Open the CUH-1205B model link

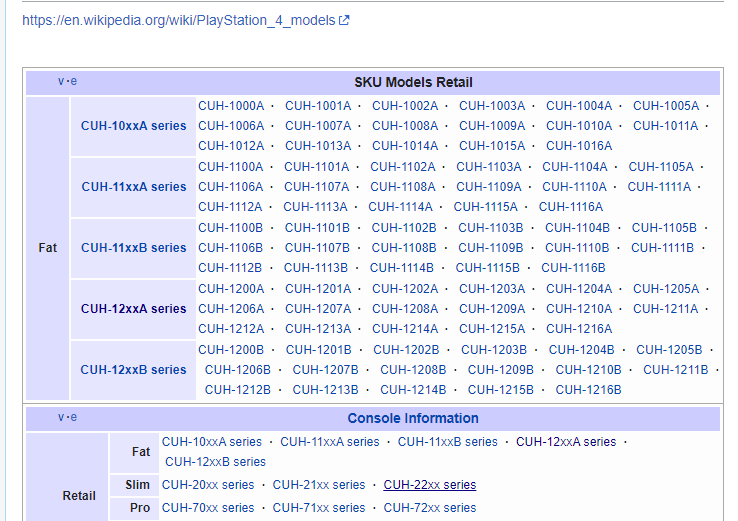tap(669, 350)
